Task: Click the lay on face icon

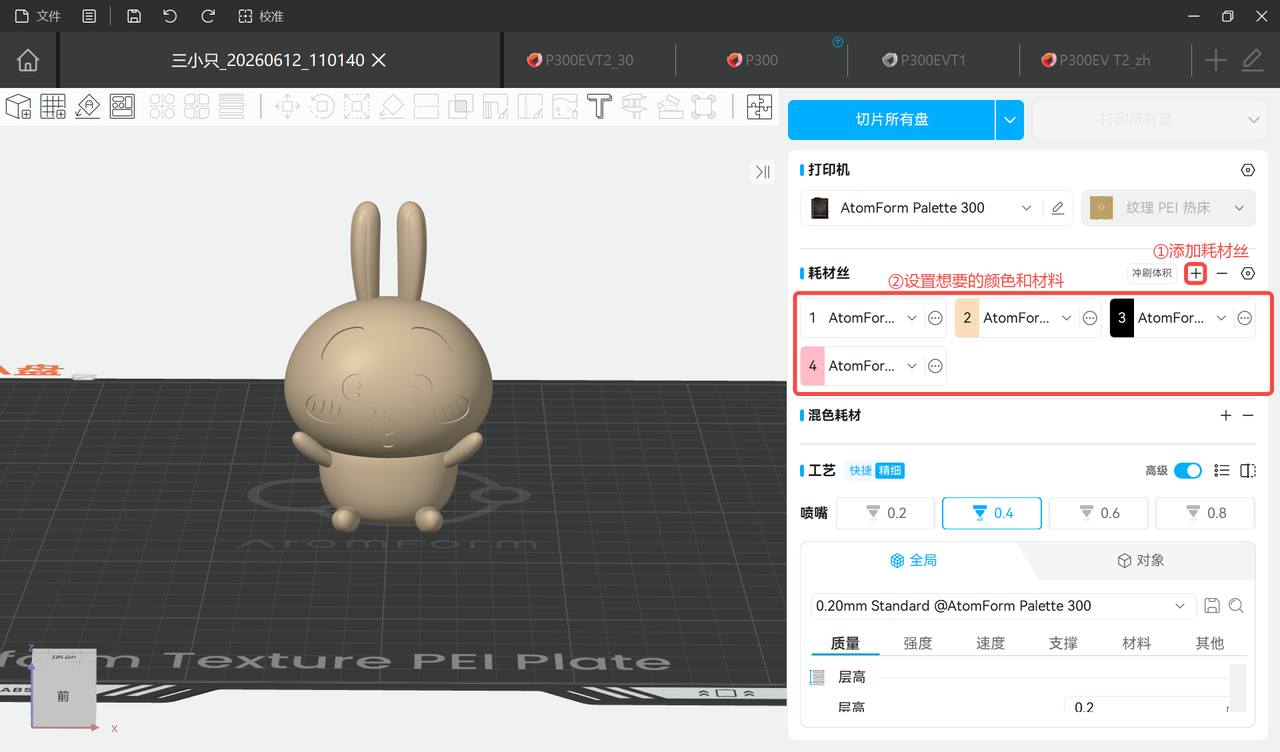Action: click(x=391, y=106)
